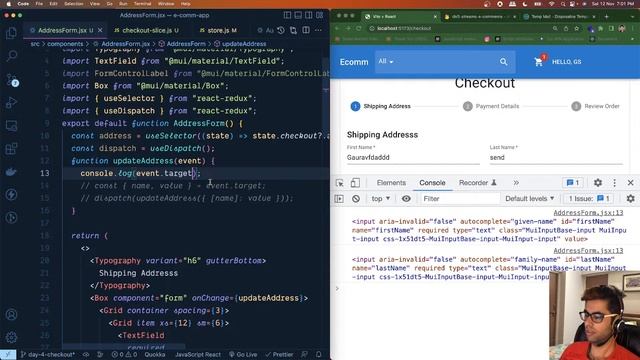Select the AddressForm.jsx editor tab

[62, 30]
